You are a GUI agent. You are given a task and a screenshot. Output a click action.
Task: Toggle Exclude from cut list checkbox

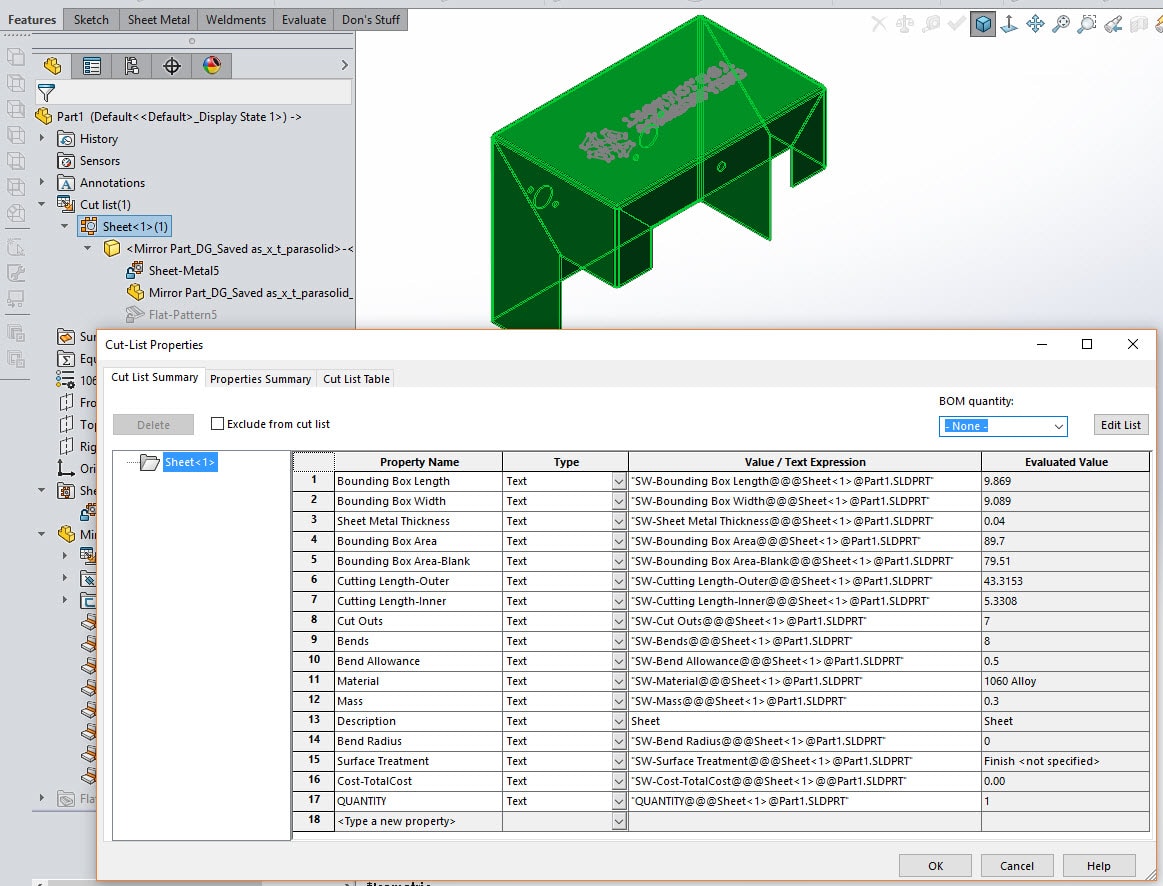click(217, 423)
